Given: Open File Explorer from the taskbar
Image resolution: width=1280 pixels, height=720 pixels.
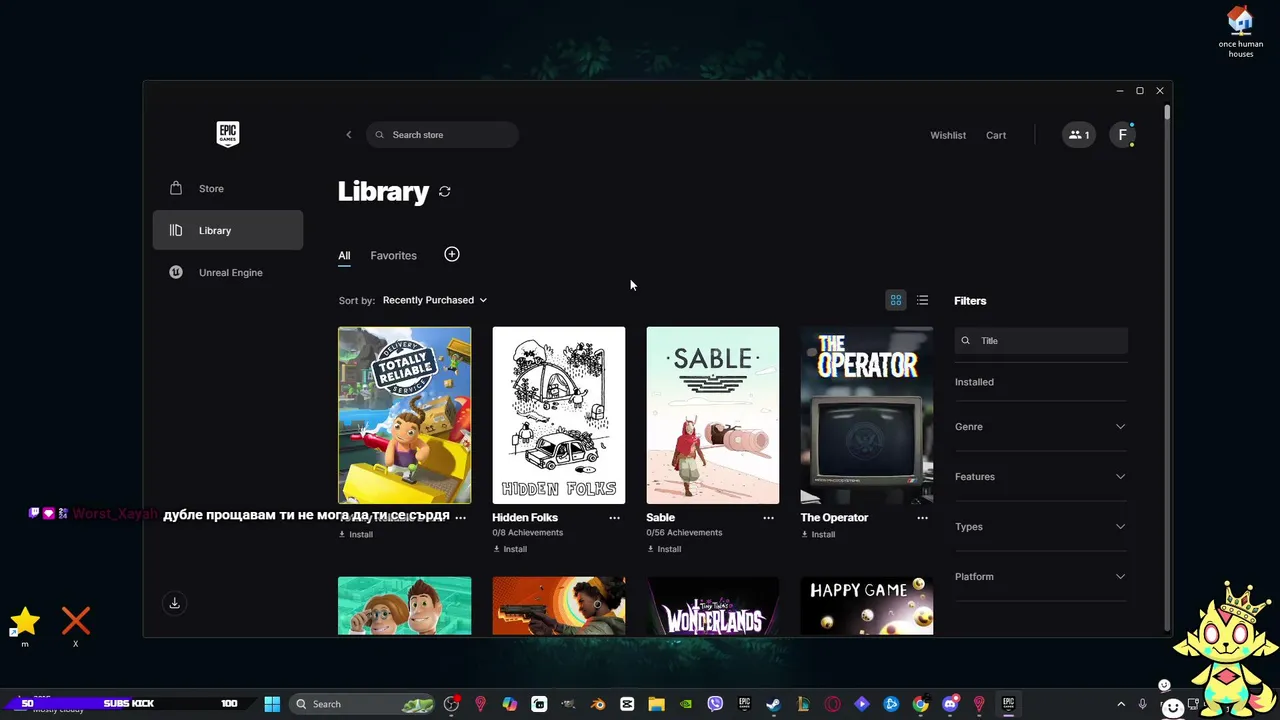Looking at the screenshot, I should click(x=657, y=704).
